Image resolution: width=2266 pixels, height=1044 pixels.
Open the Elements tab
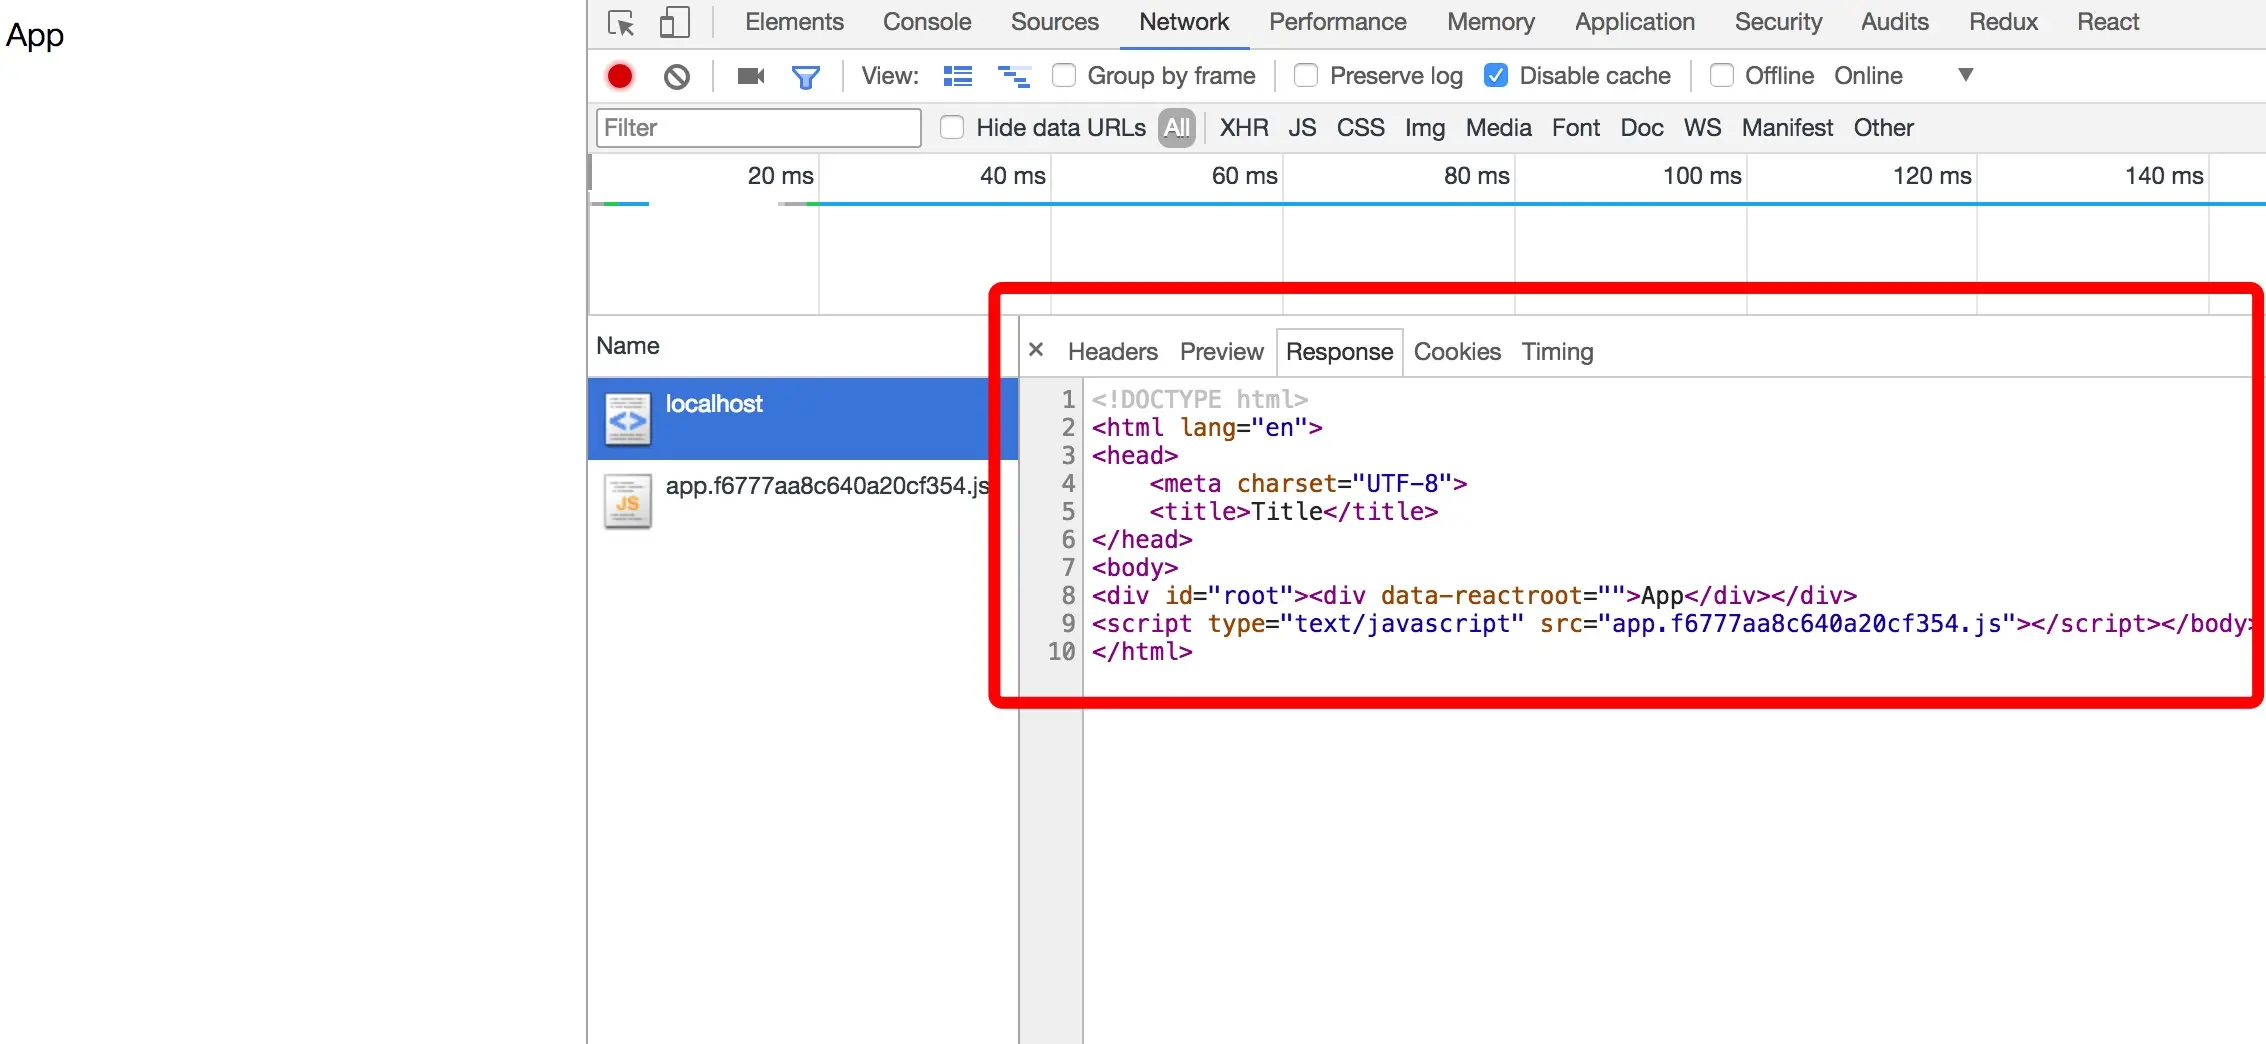point(794,22)
